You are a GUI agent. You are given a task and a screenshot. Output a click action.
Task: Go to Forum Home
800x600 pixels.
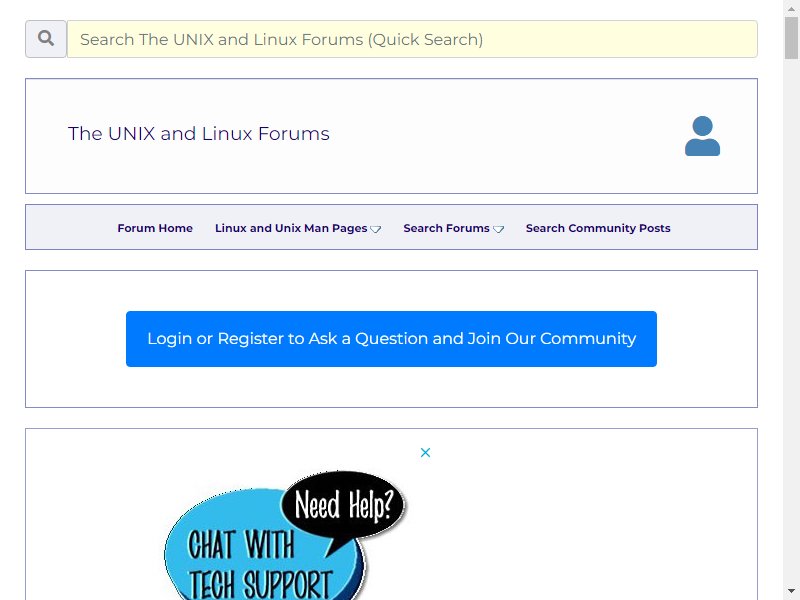coord(155,228)
